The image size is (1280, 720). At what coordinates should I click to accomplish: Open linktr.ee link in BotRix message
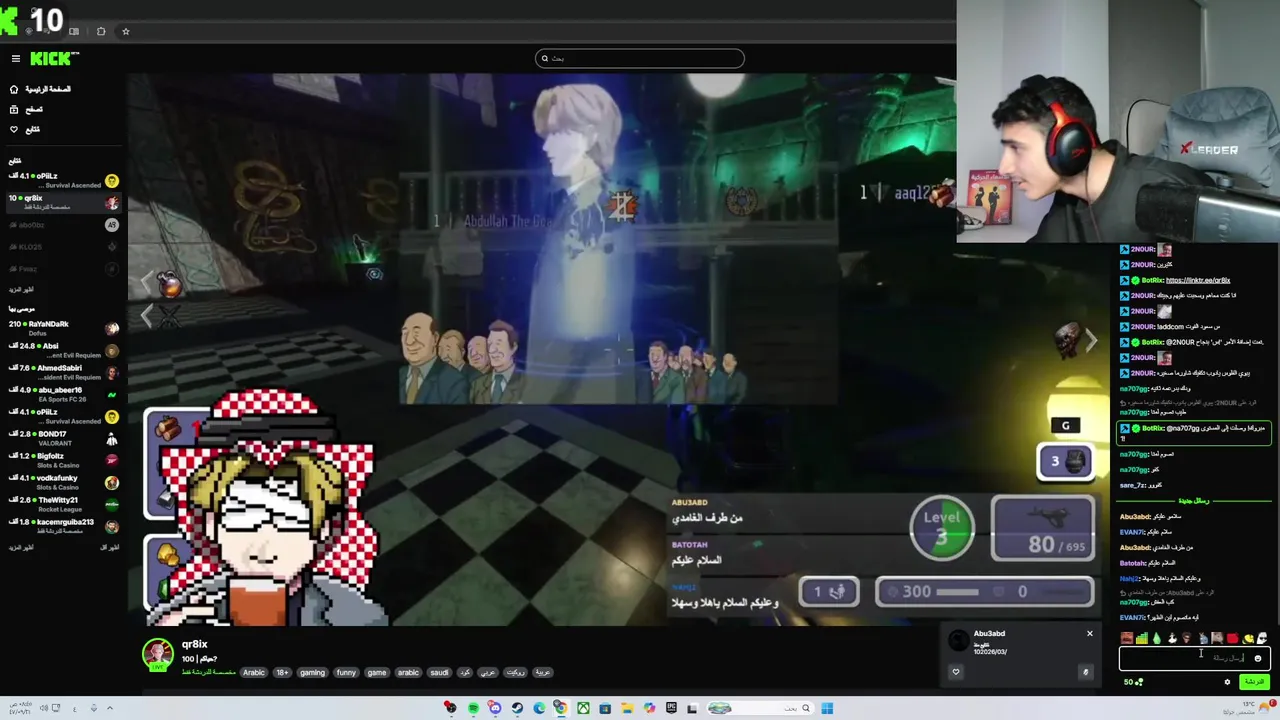(1198, 280)
